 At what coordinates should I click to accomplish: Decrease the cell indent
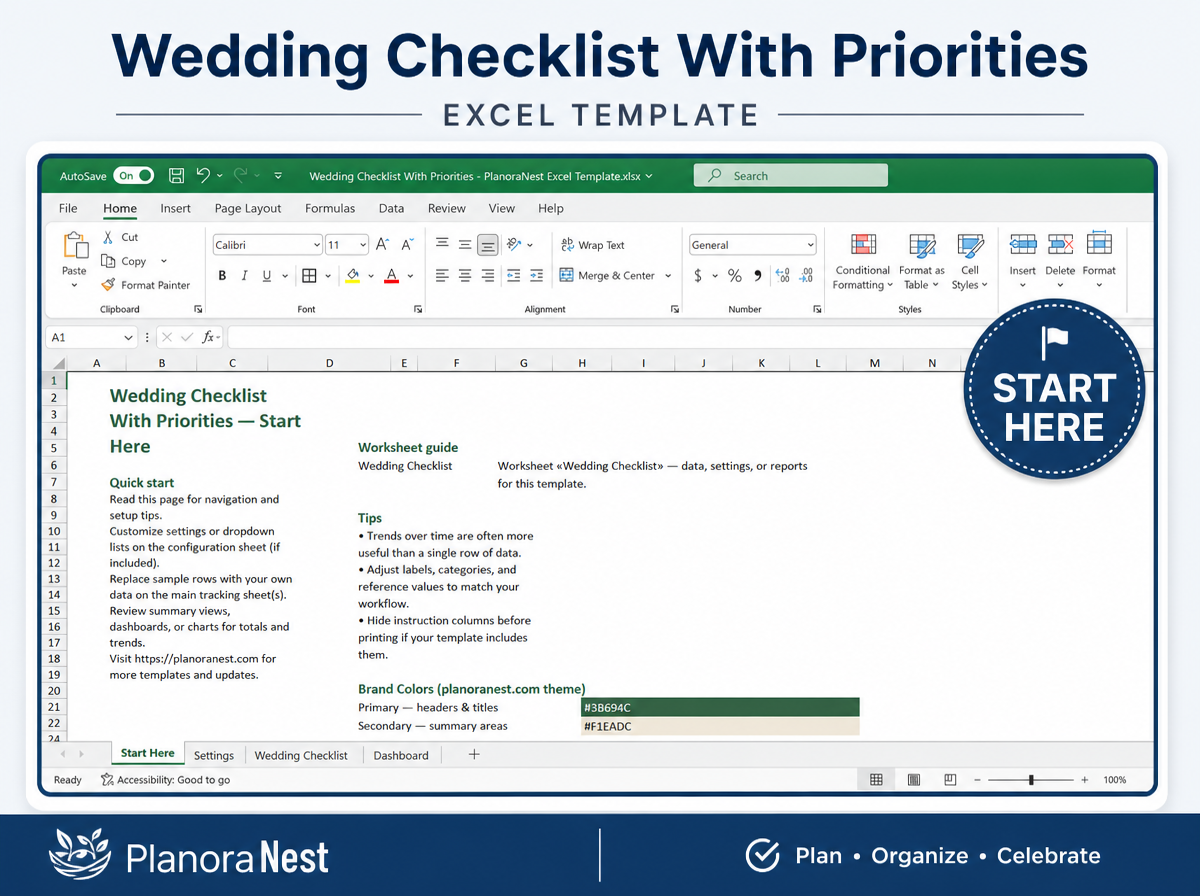tap(514, 276)
